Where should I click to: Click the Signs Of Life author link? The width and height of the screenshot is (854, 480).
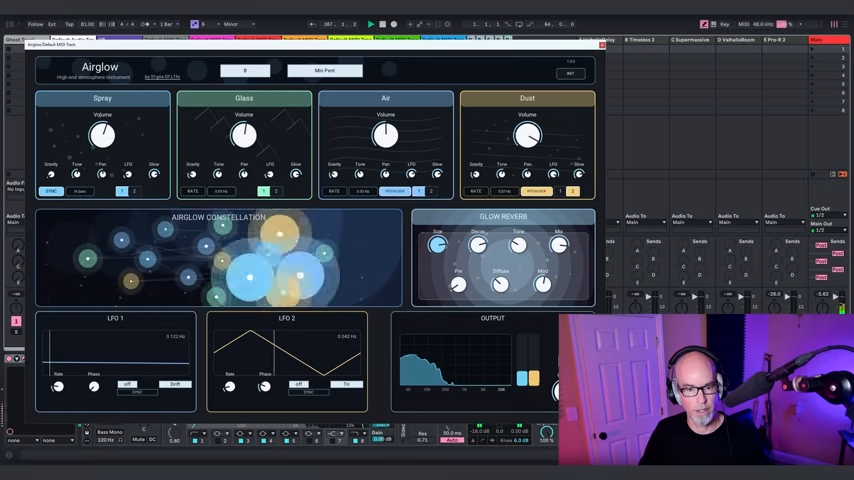pos(162,77)
